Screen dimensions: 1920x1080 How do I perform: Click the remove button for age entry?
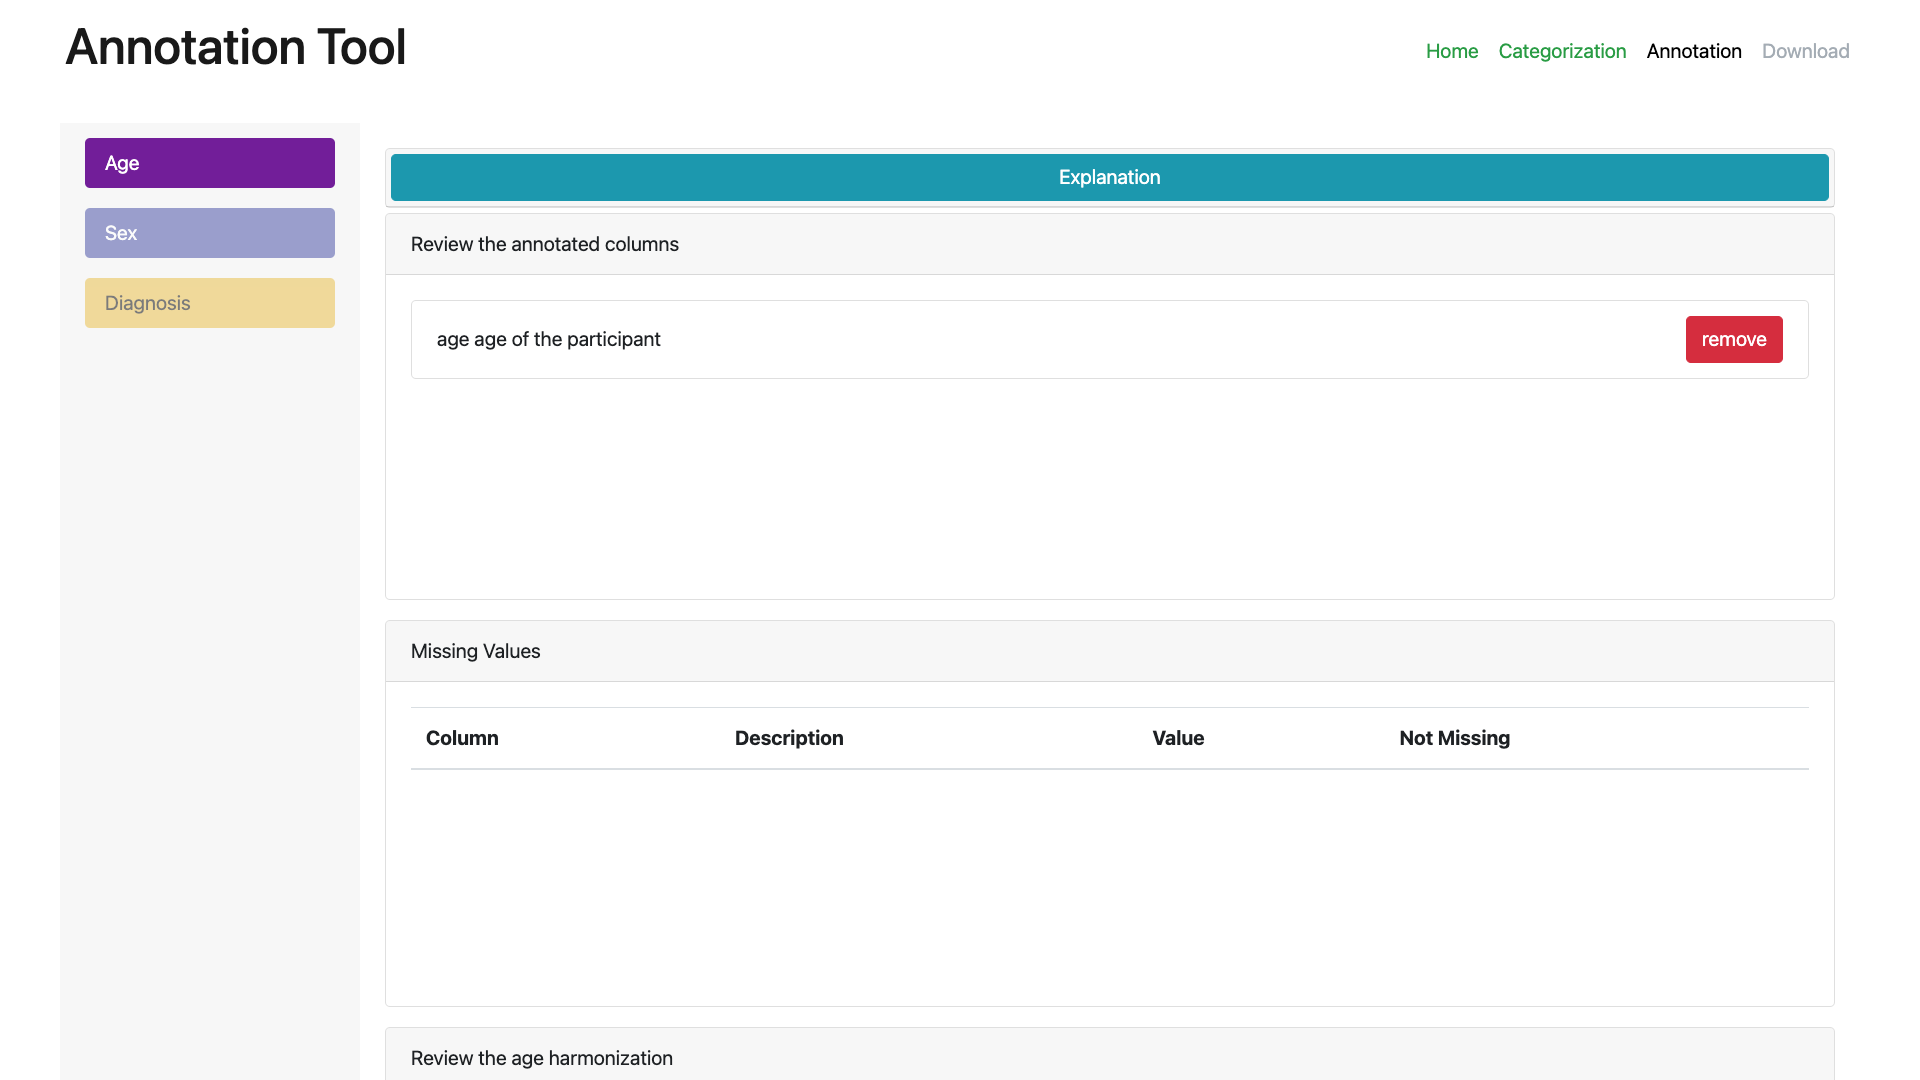(x=1733, y=339)
